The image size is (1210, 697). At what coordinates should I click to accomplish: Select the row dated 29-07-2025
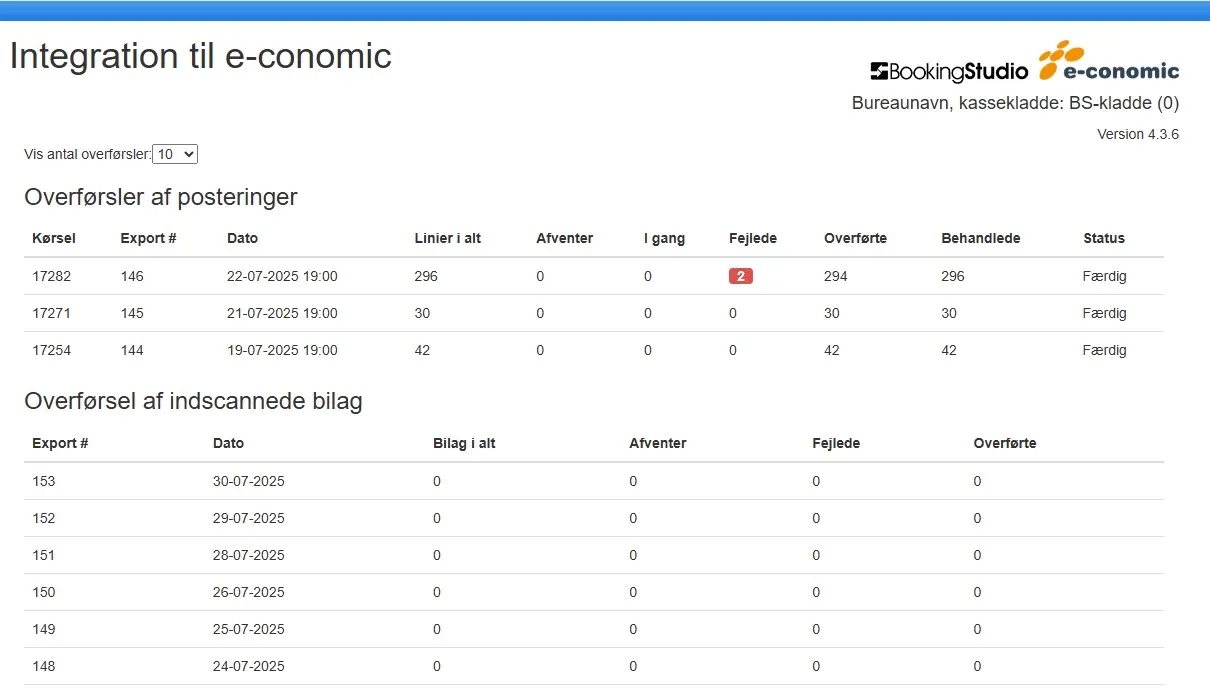coord(248,518)
